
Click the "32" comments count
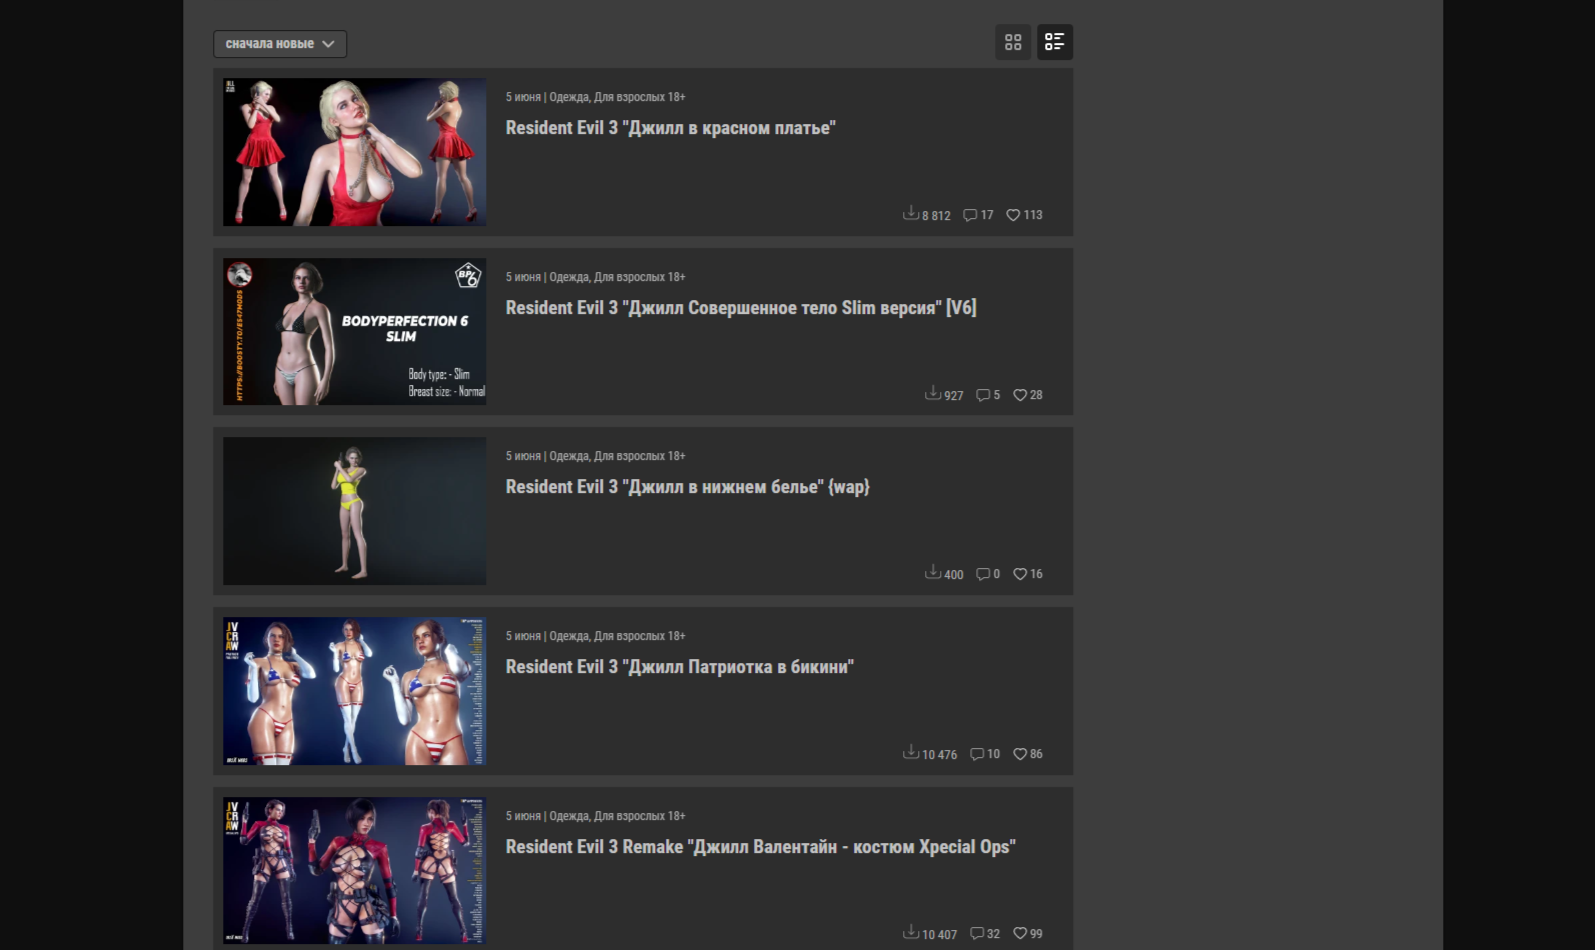(993, 934)
